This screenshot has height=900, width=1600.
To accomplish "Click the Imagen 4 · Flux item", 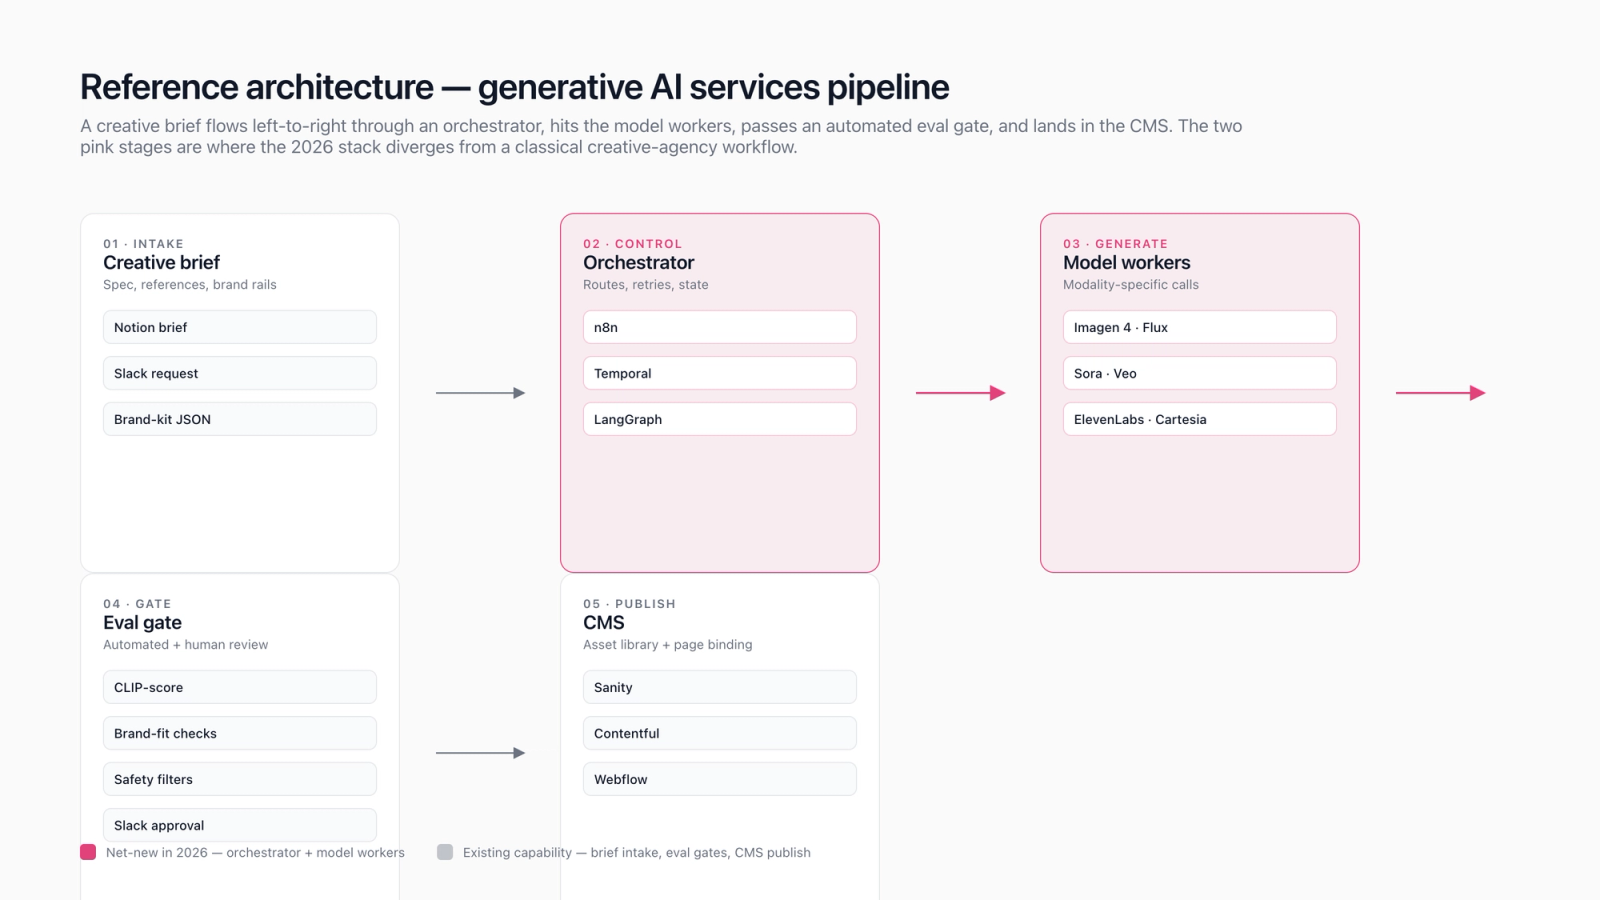I will [x=1200, y=327].
